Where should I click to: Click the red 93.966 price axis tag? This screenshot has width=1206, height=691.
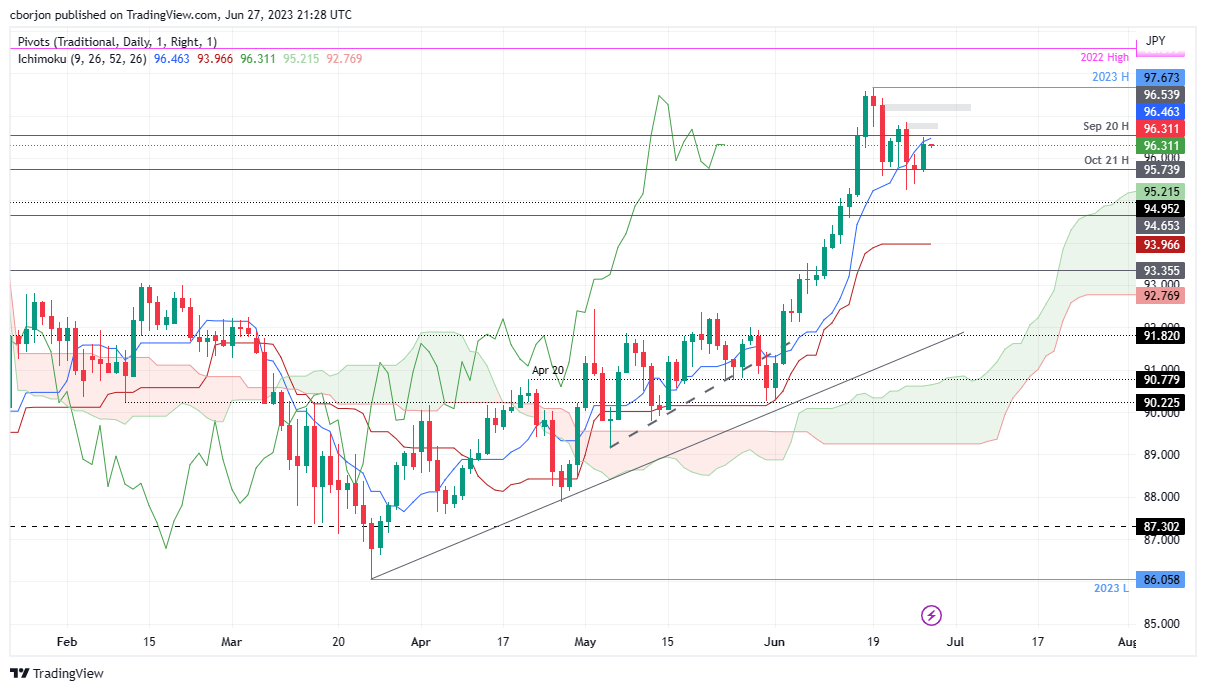pyautogui.click(x=1163, y=245)
